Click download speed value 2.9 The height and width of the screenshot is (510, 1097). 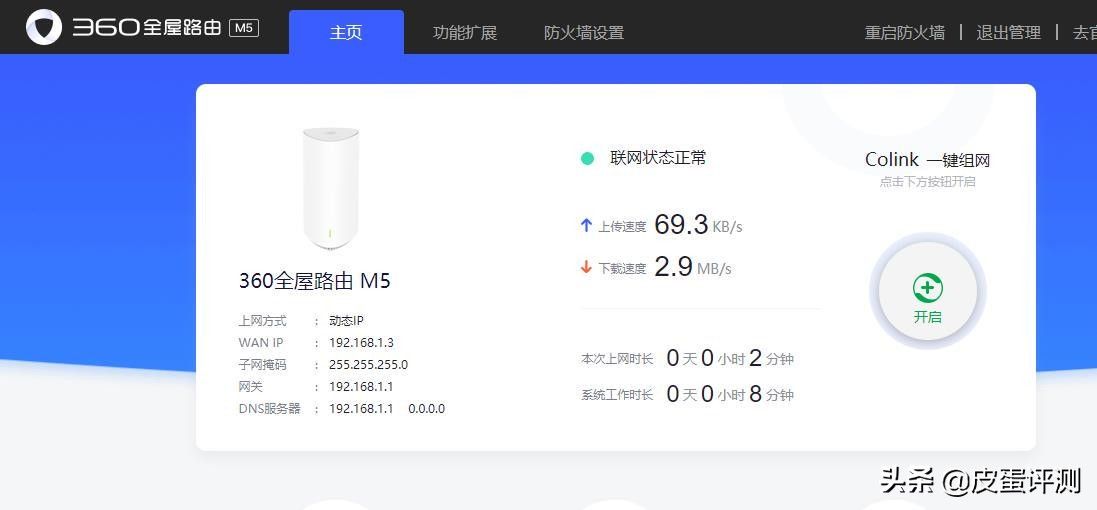coord(673,267)
